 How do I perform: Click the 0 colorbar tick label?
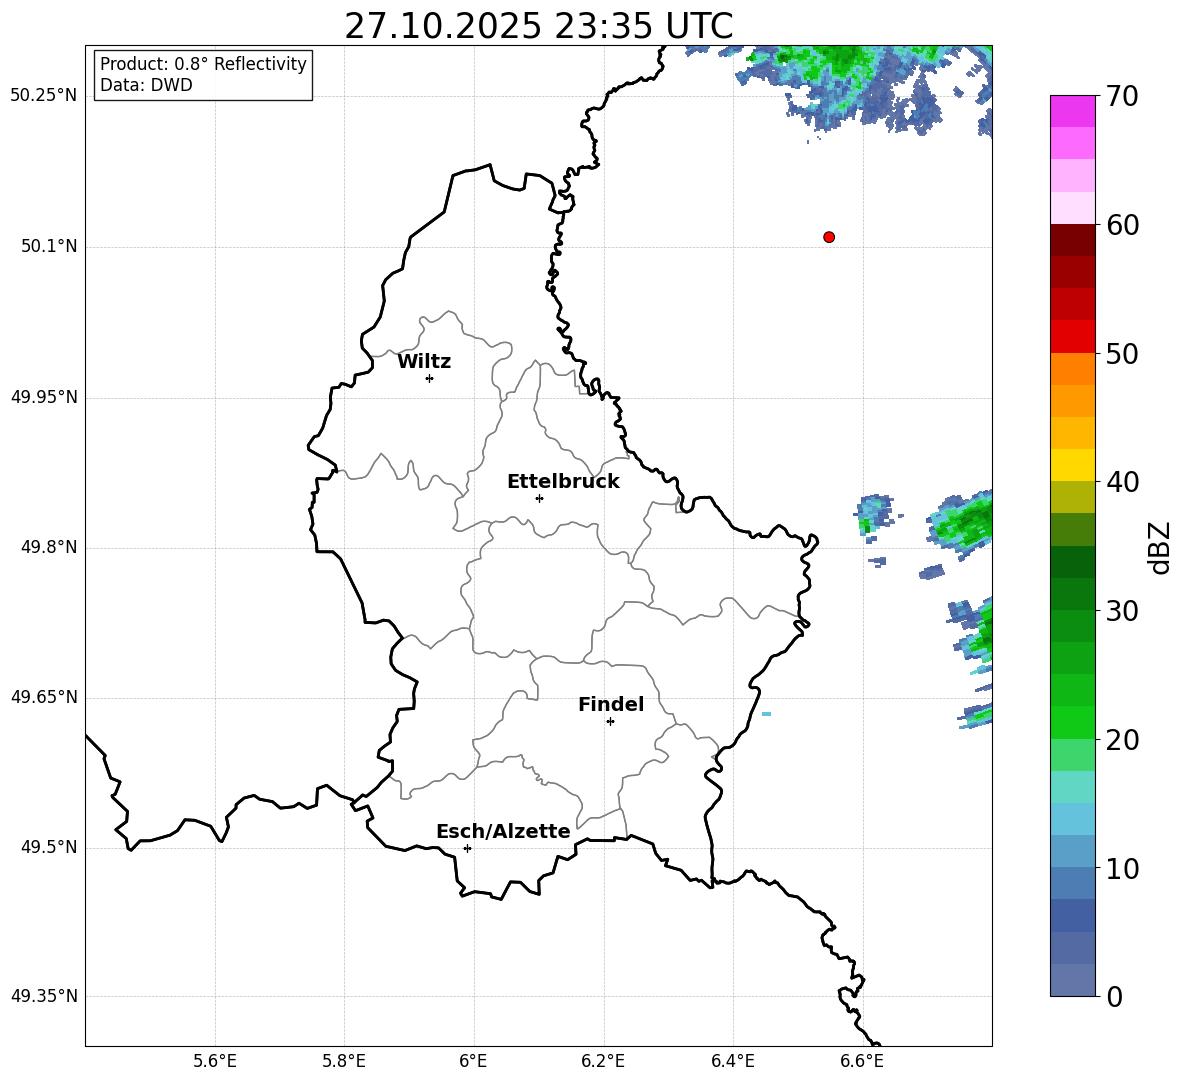click(x=1115, y=996)
